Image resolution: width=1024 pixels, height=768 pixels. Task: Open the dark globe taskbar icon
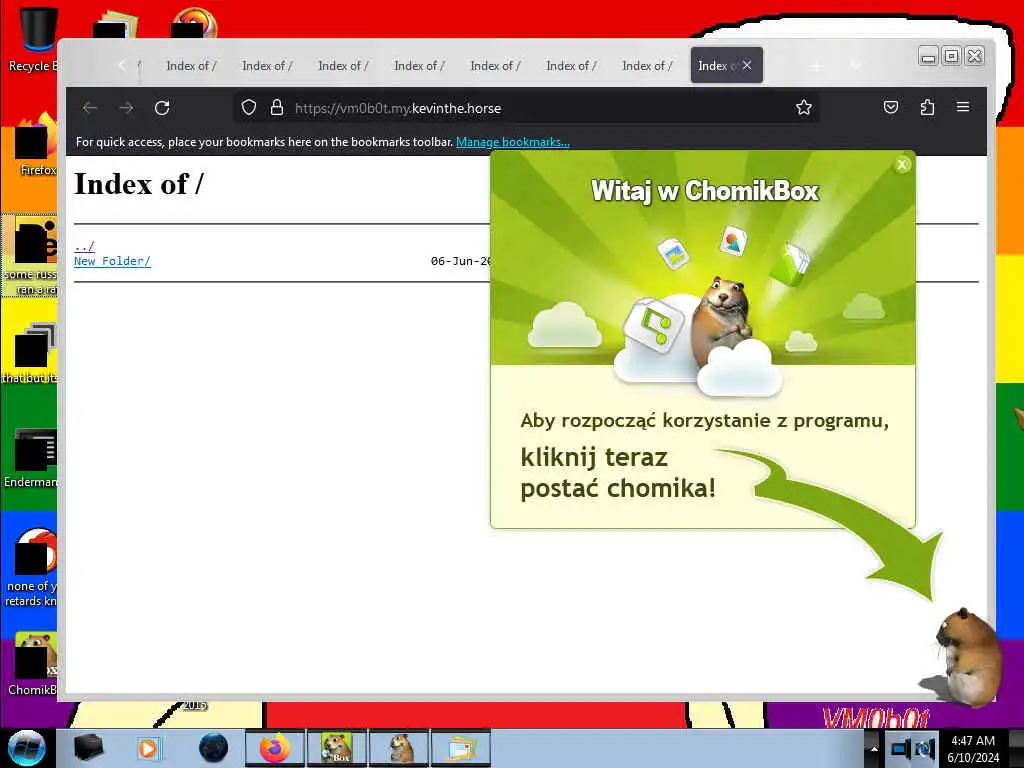[x=213, y=748]
